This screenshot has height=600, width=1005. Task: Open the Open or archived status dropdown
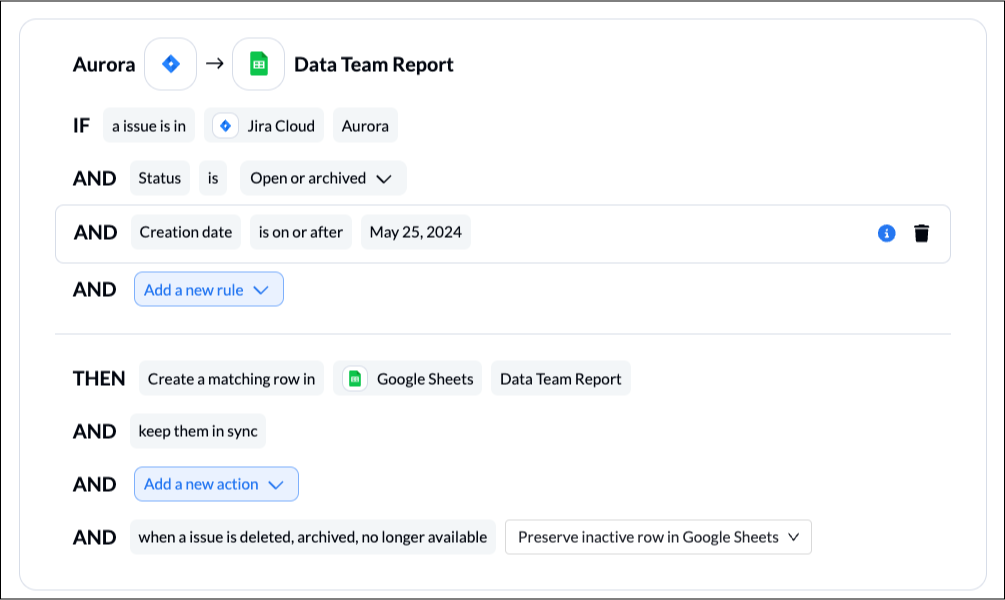tap(323, 178)
